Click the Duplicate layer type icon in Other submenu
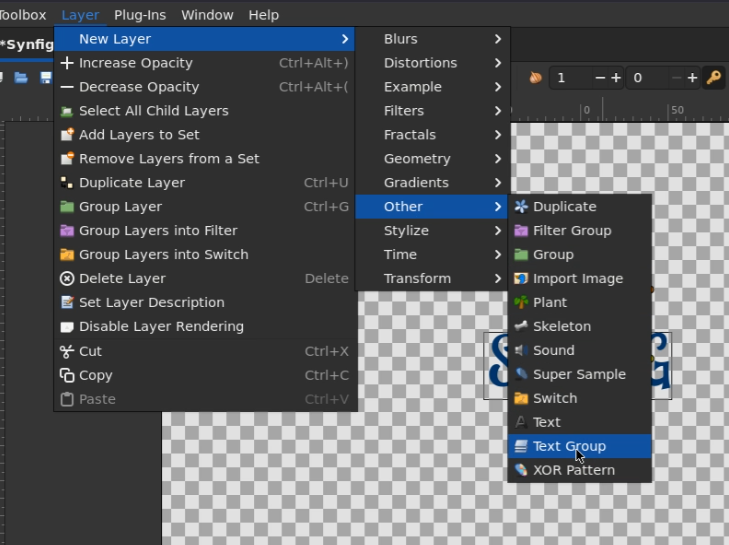The width and height of the screenshot is (729, 545). (521, 206)
